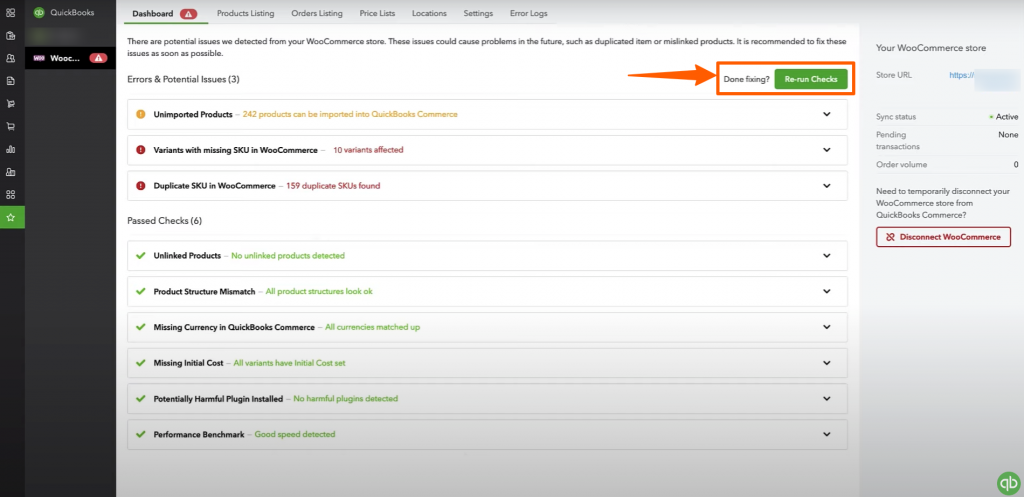Click '10 variants affected' text
Viewport: 1024px width, 497px height.
click(368, 150)
